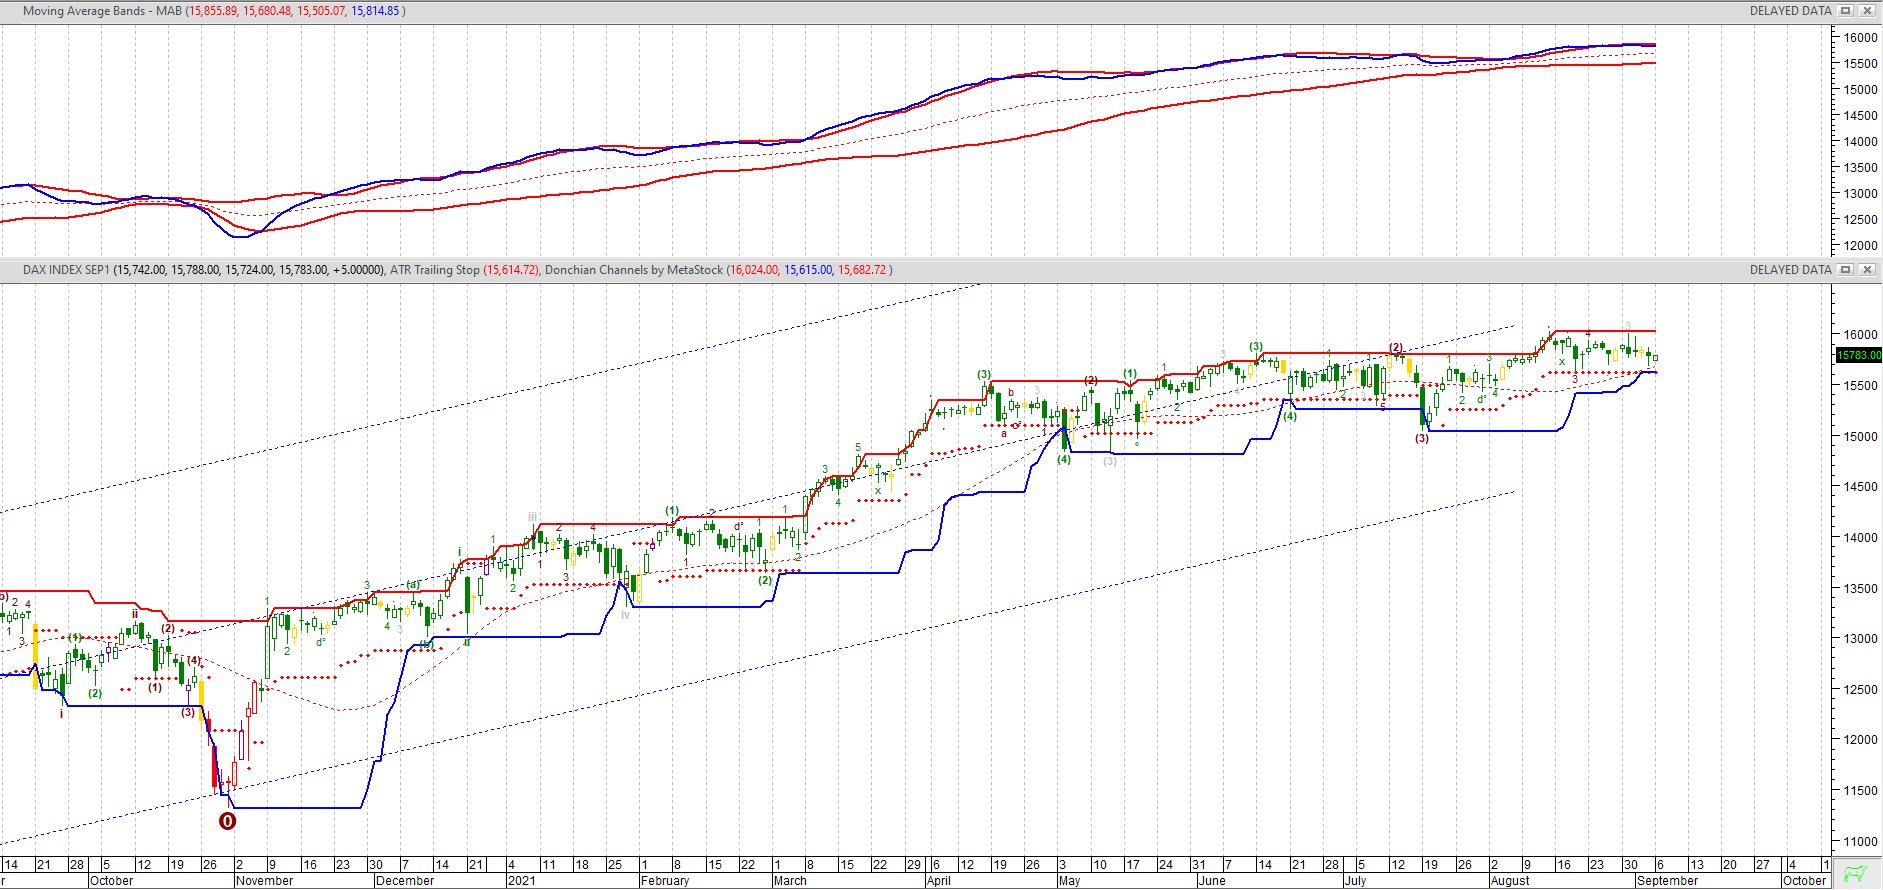The width and height of the screenshot is (1883, 890).
Task: Click the 12000 level on upper pane scale
Action: [x=1860, y=246]
